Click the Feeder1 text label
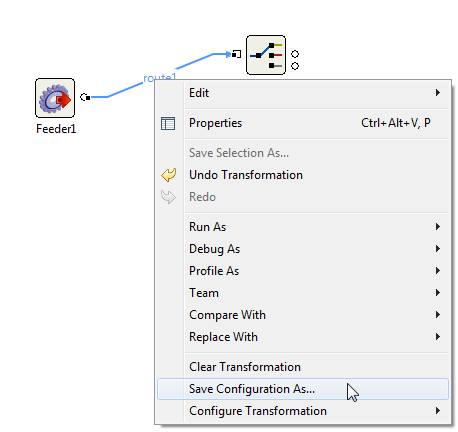The height and width of the screenshot is (432, 458). click(x=56, y=129)
